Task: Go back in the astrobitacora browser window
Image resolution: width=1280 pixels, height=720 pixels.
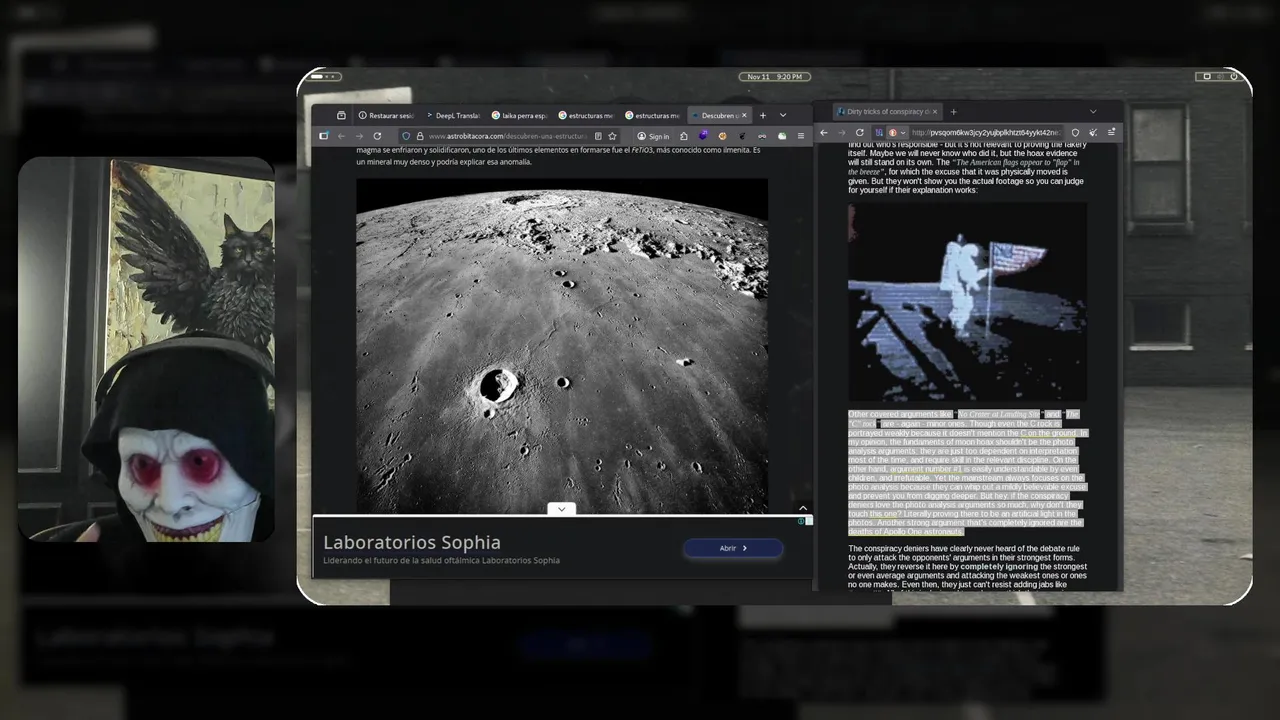Action: point(341,136)
